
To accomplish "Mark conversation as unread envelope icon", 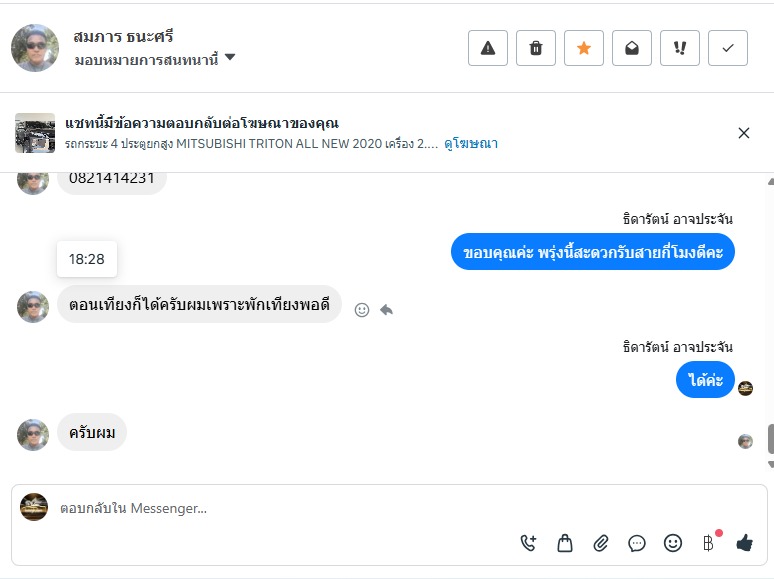I will [632, 48].
